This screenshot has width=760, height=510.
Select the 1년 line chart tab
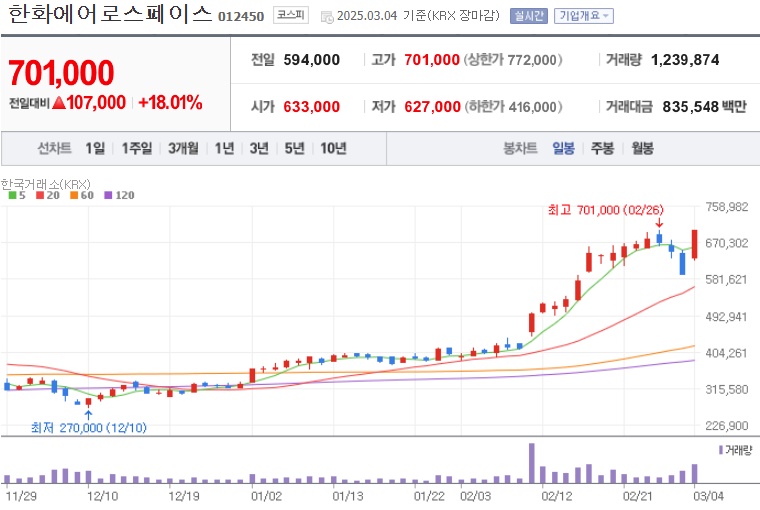pos(224,148)
